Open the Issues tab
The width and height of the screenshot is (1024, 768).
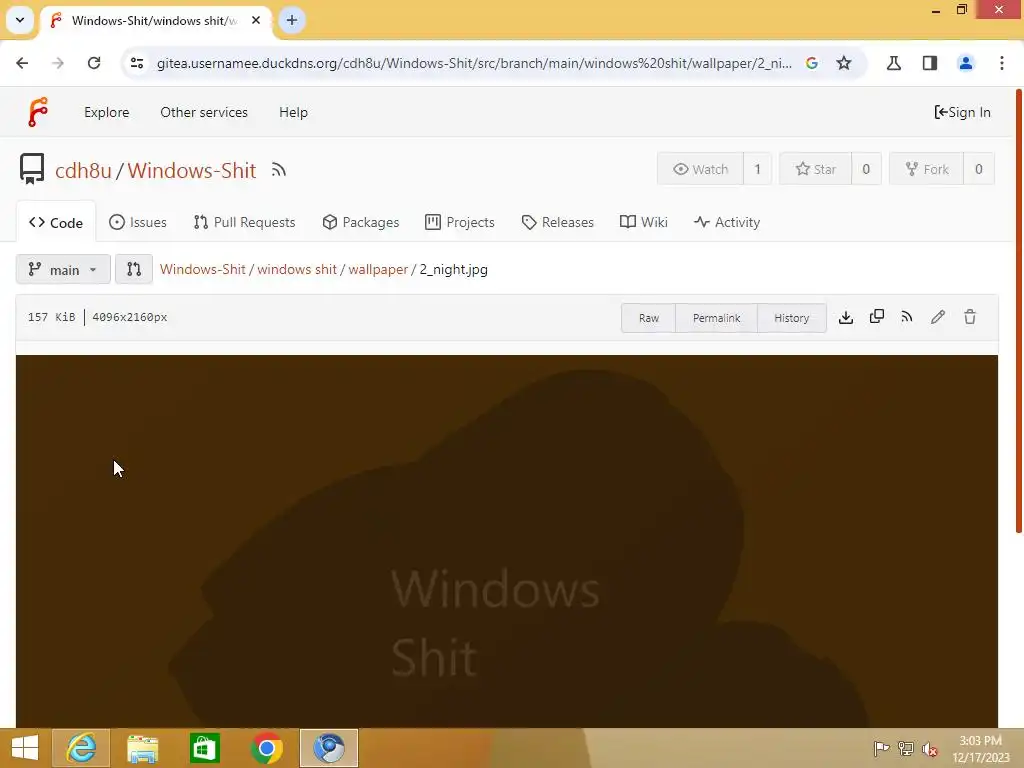(138, 223)
